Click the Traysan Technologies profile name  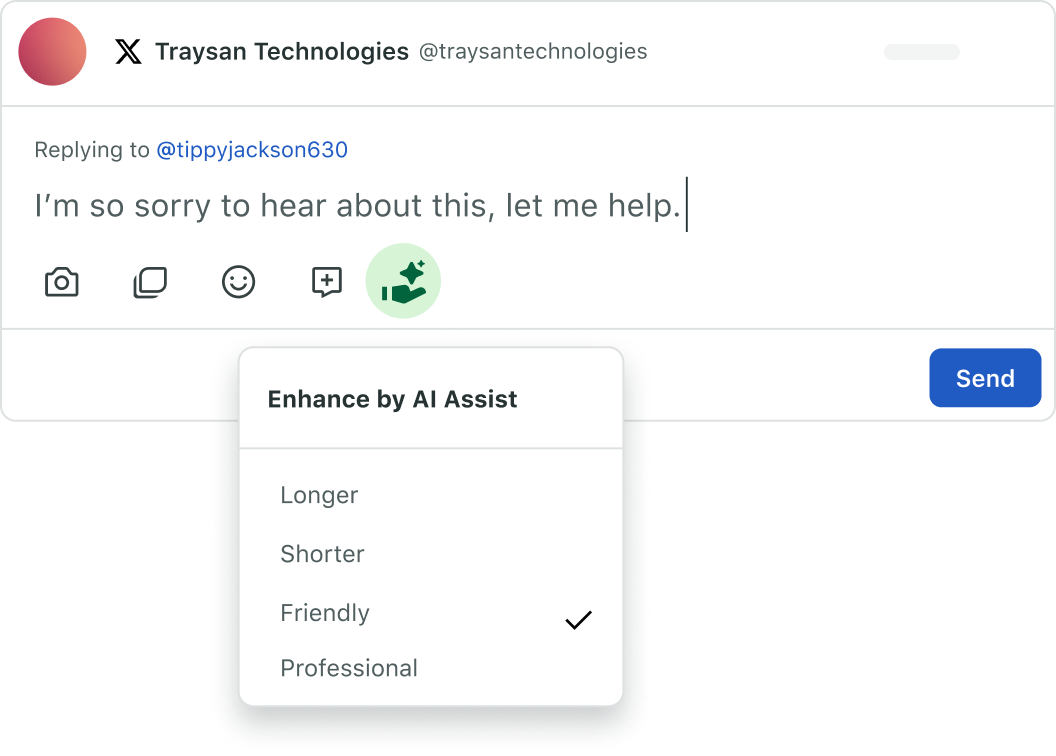(282, 51)
